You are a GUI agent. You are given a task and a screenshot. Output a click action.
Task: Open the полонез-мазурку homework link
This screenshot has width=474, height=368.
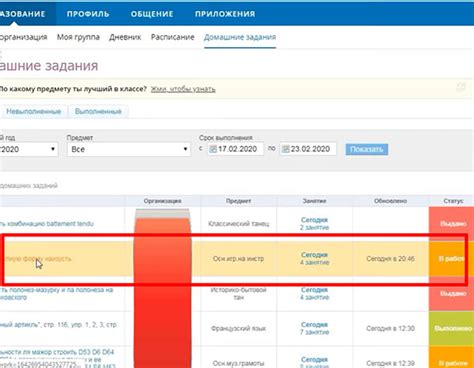pyautogui.click(x=57, y=294)
